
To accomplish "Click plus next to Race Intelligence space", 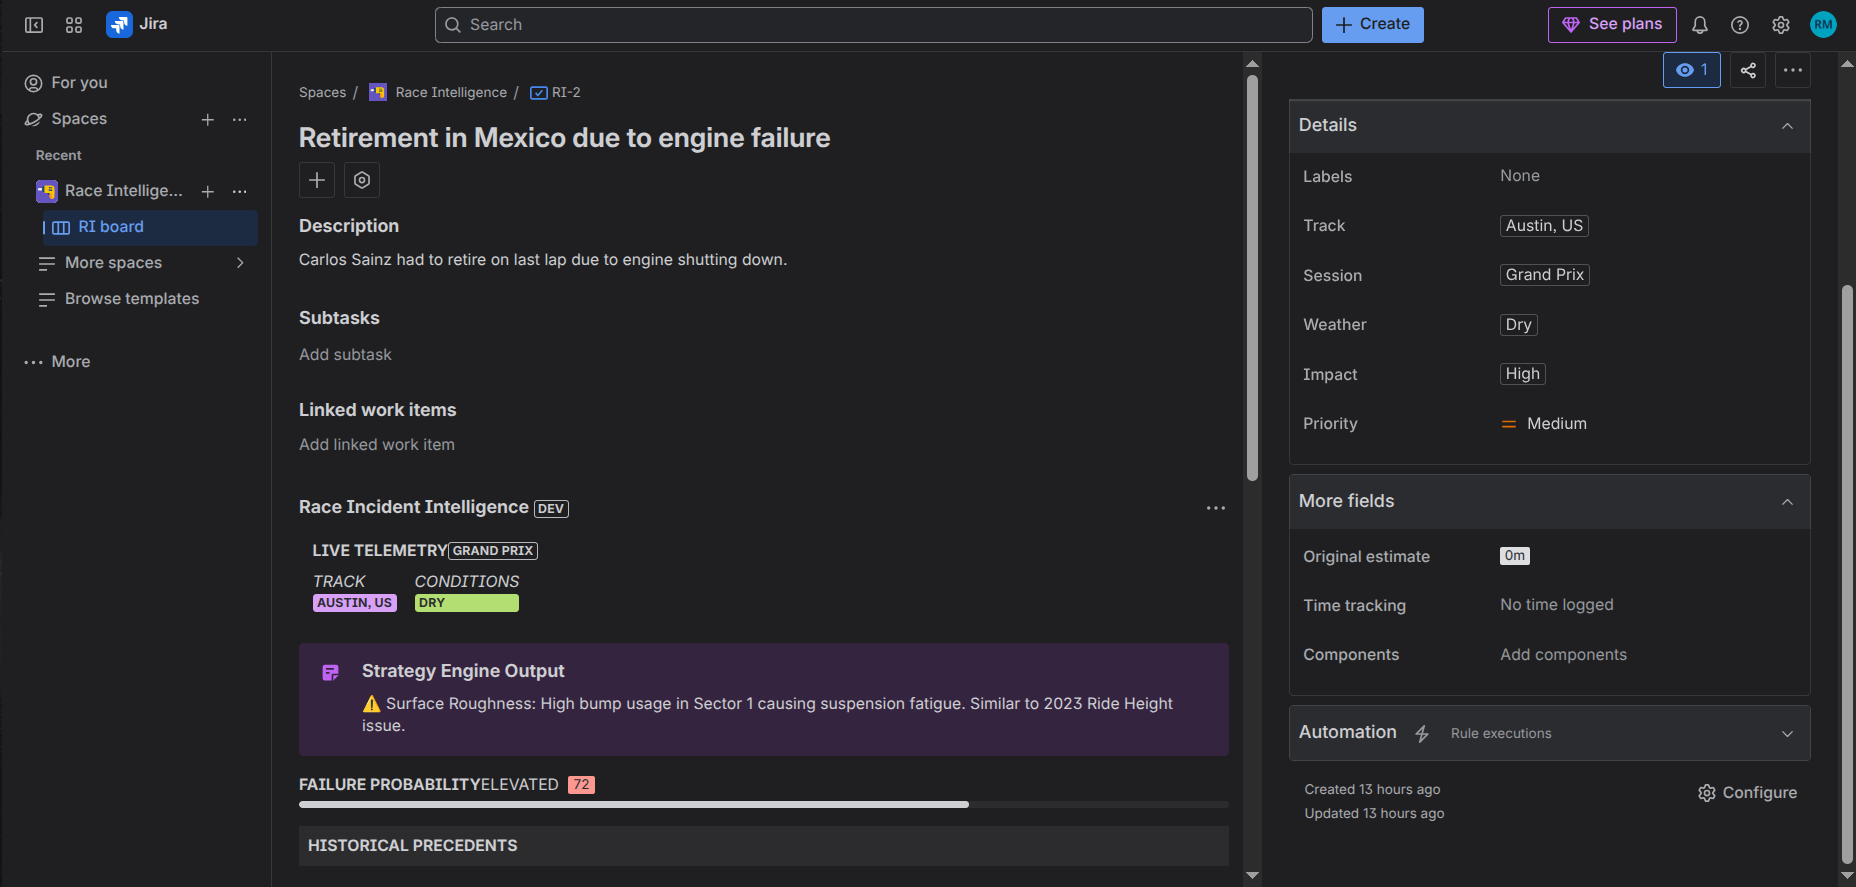I will [x=208, y=192].
